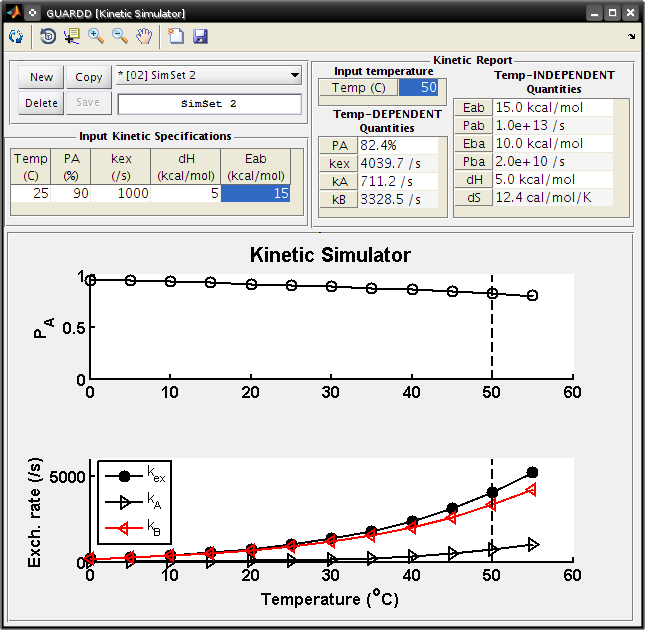Click the Temp cell value 25
The image size is (645, 630).
click(30, 193)
